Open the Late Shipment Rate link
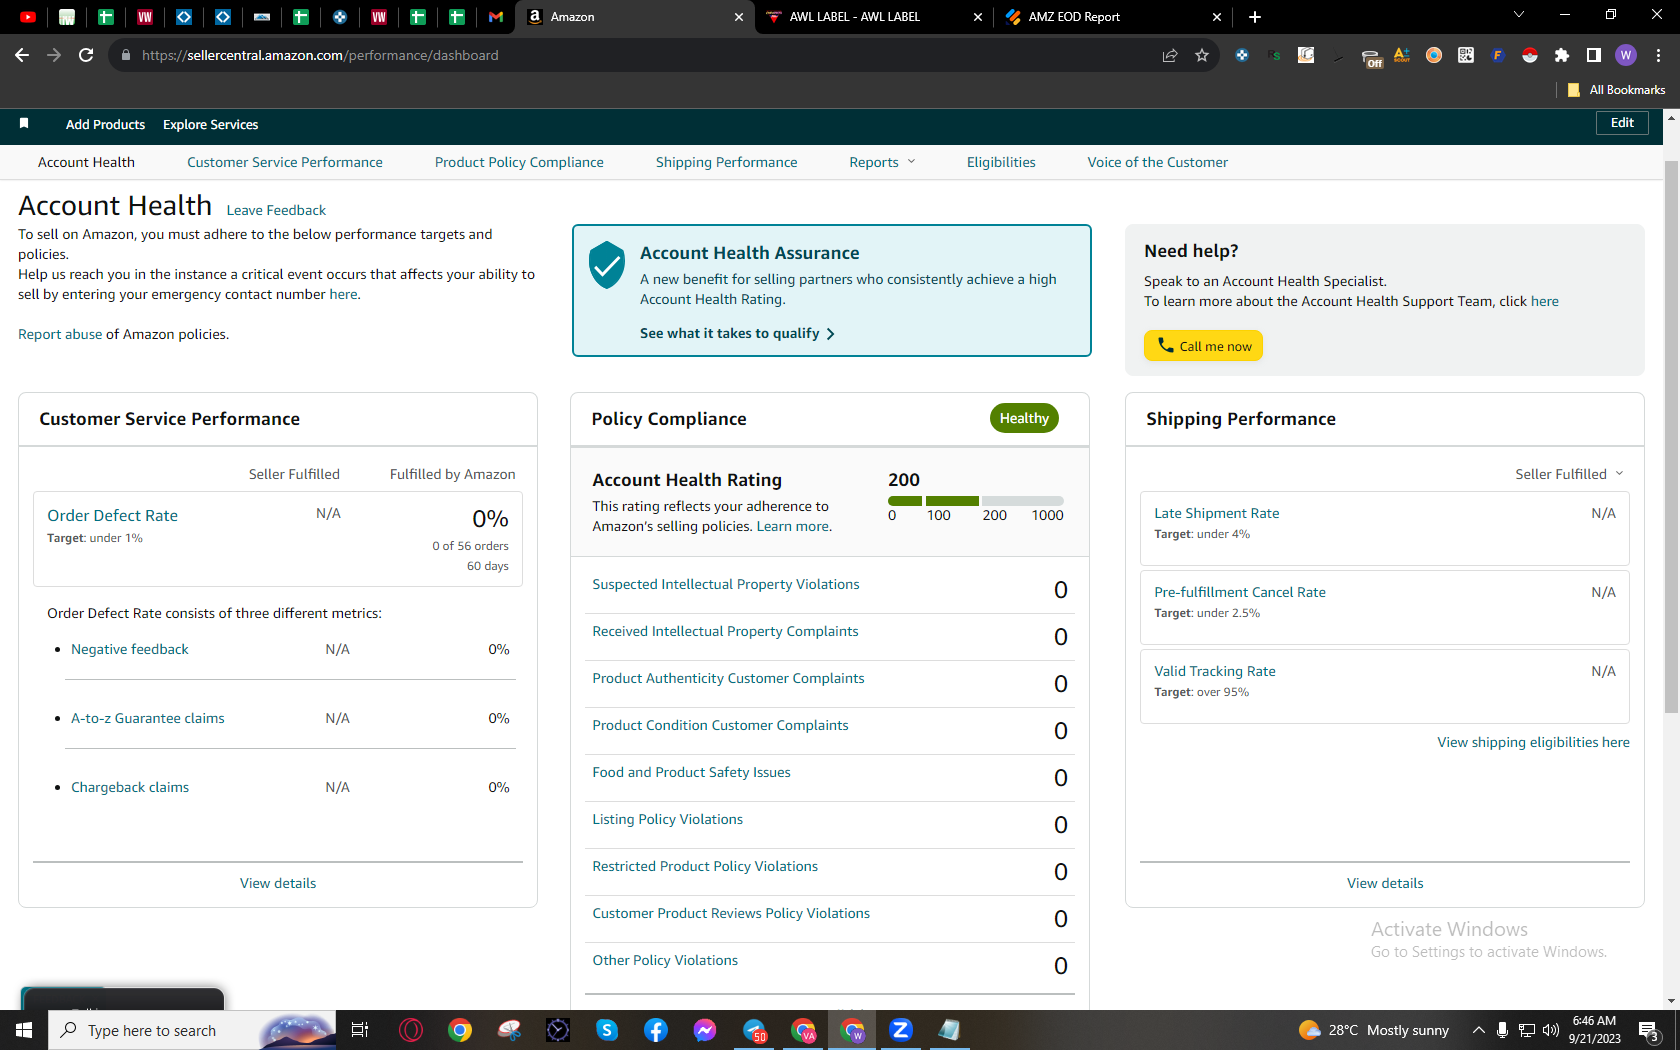The width and height of the screenshot is (1680, 1050). (x=1217, y=513)
